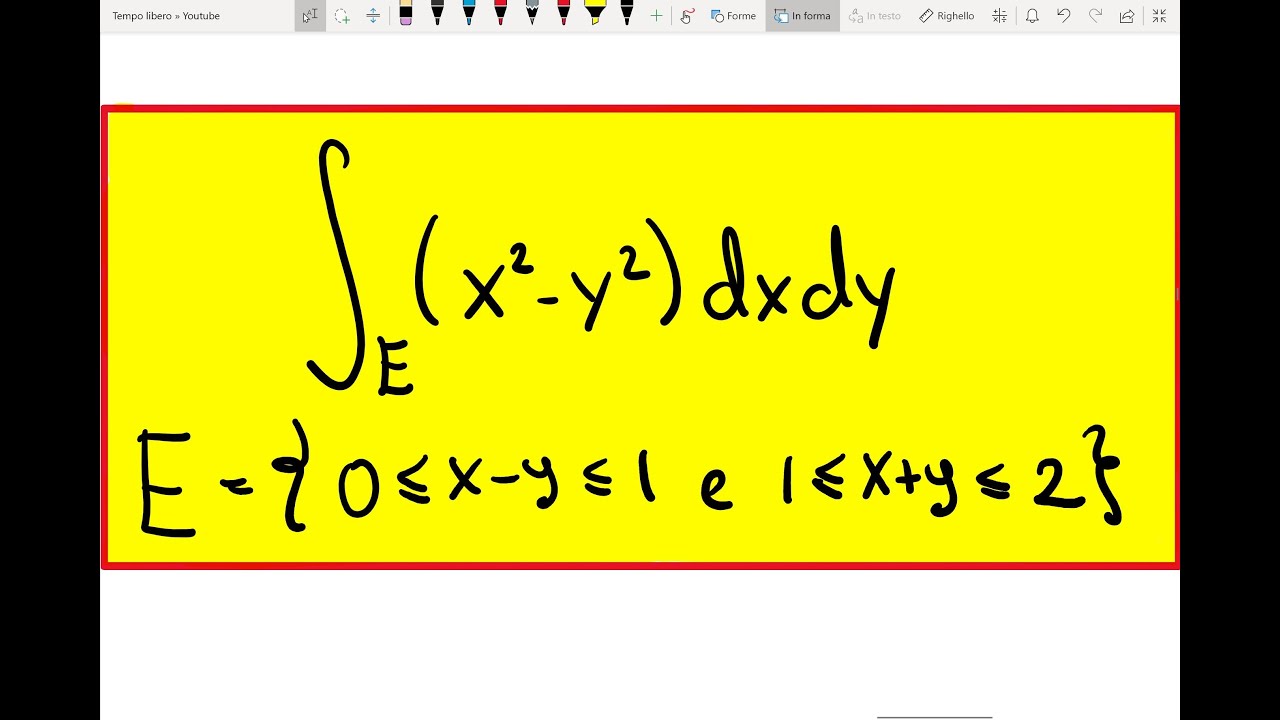
Task: Redo the last undone action
Action: coord(1095,16)
